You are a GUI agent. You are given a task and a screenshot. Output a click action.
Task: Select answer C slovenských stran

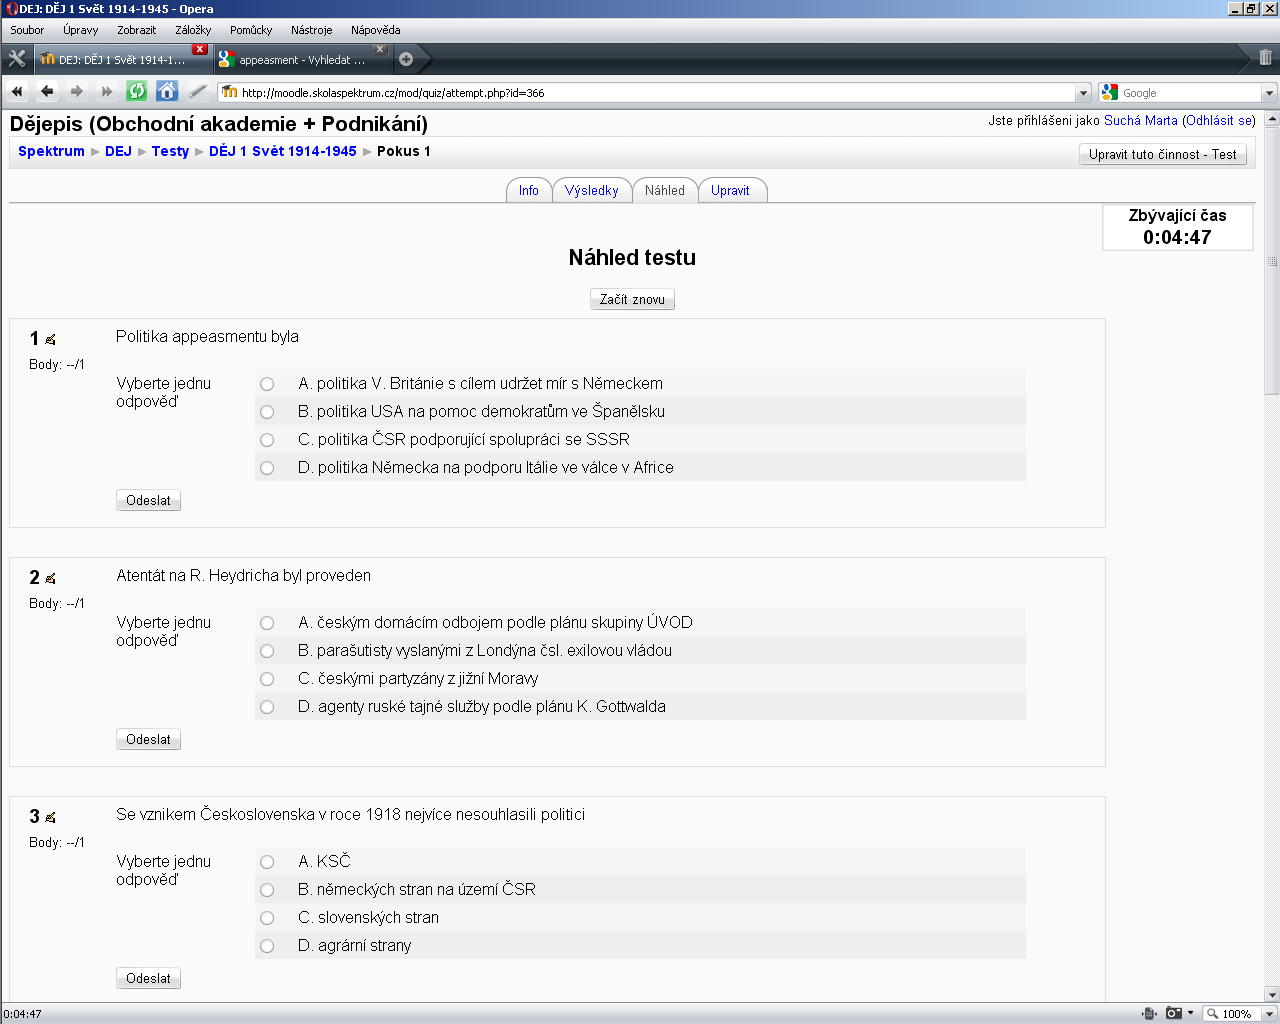267,918
